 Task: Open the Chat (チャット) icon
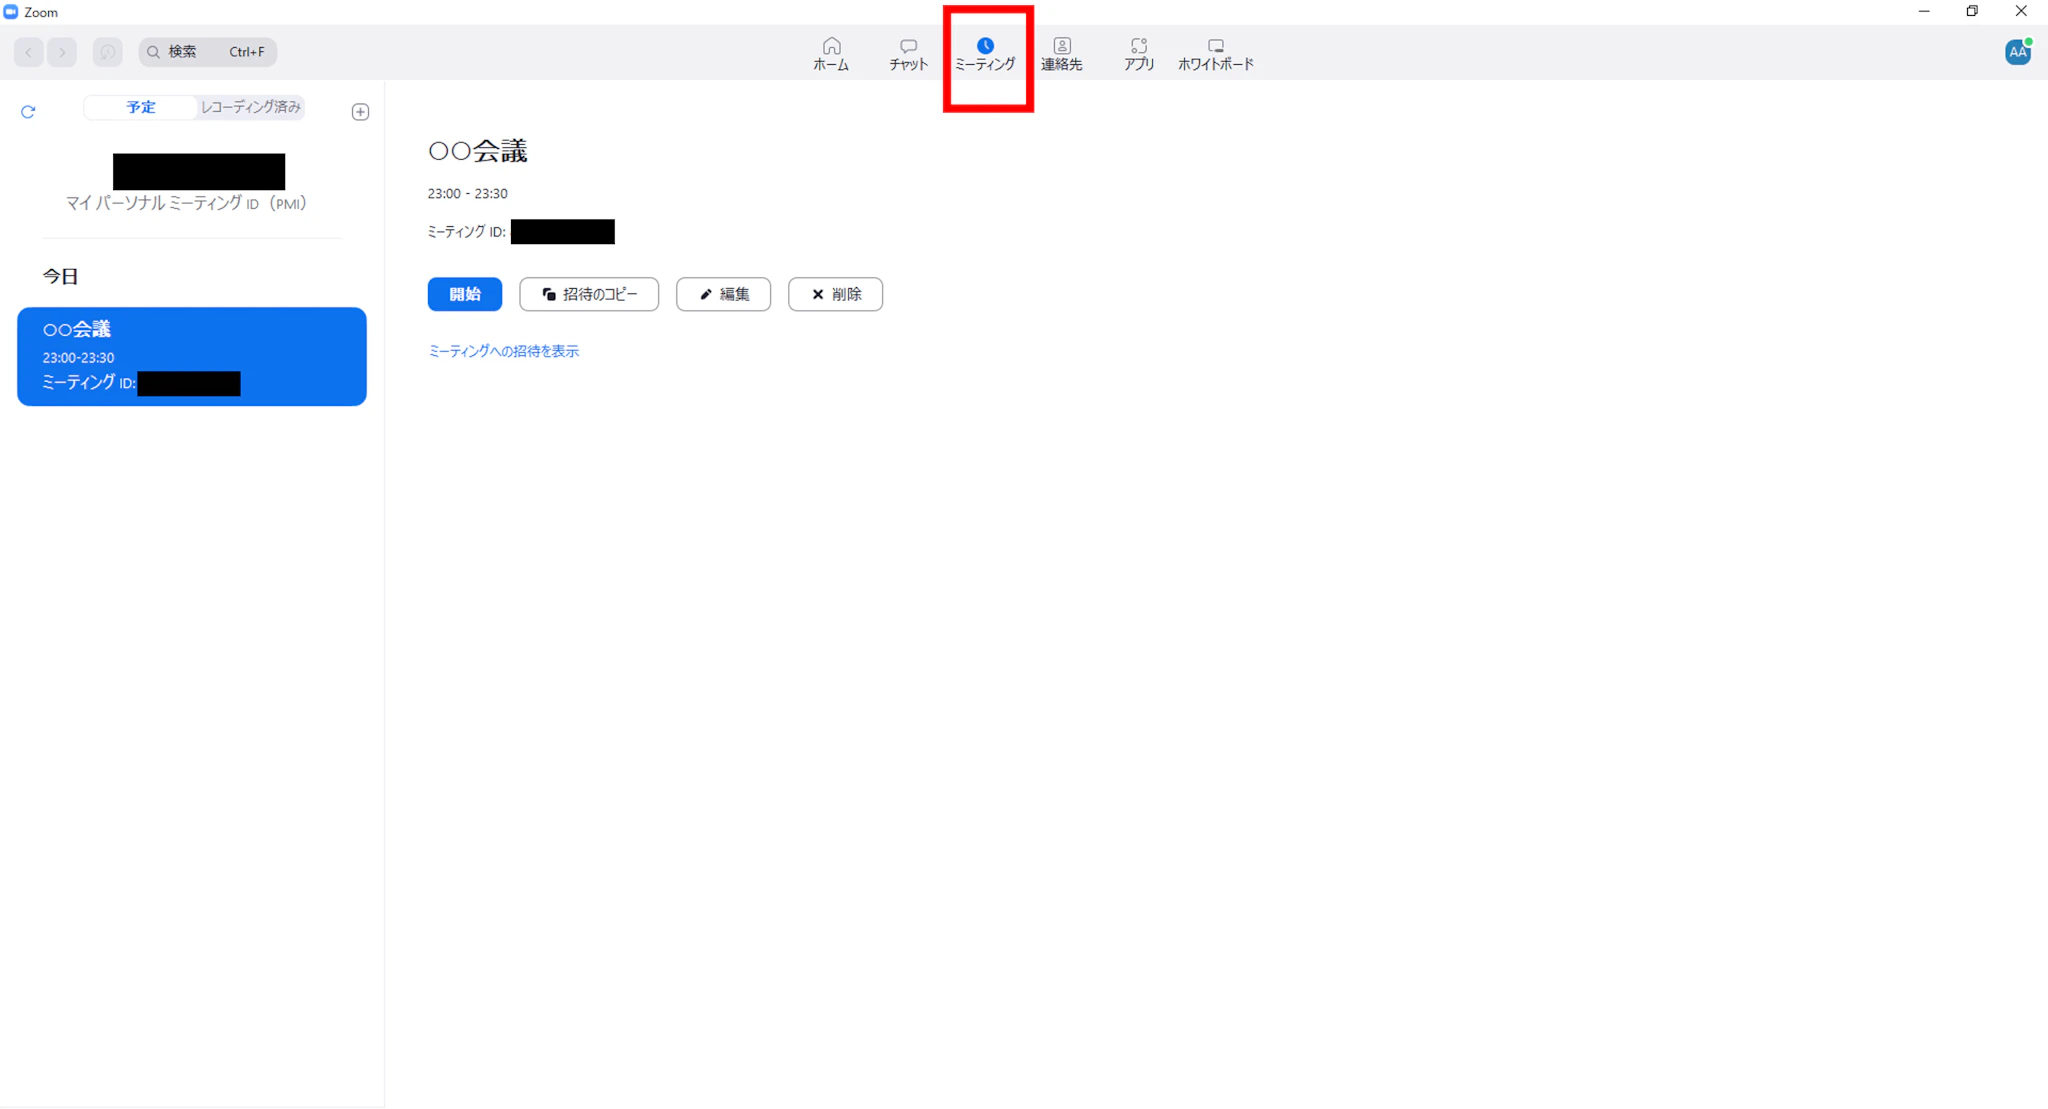[908, 46]
